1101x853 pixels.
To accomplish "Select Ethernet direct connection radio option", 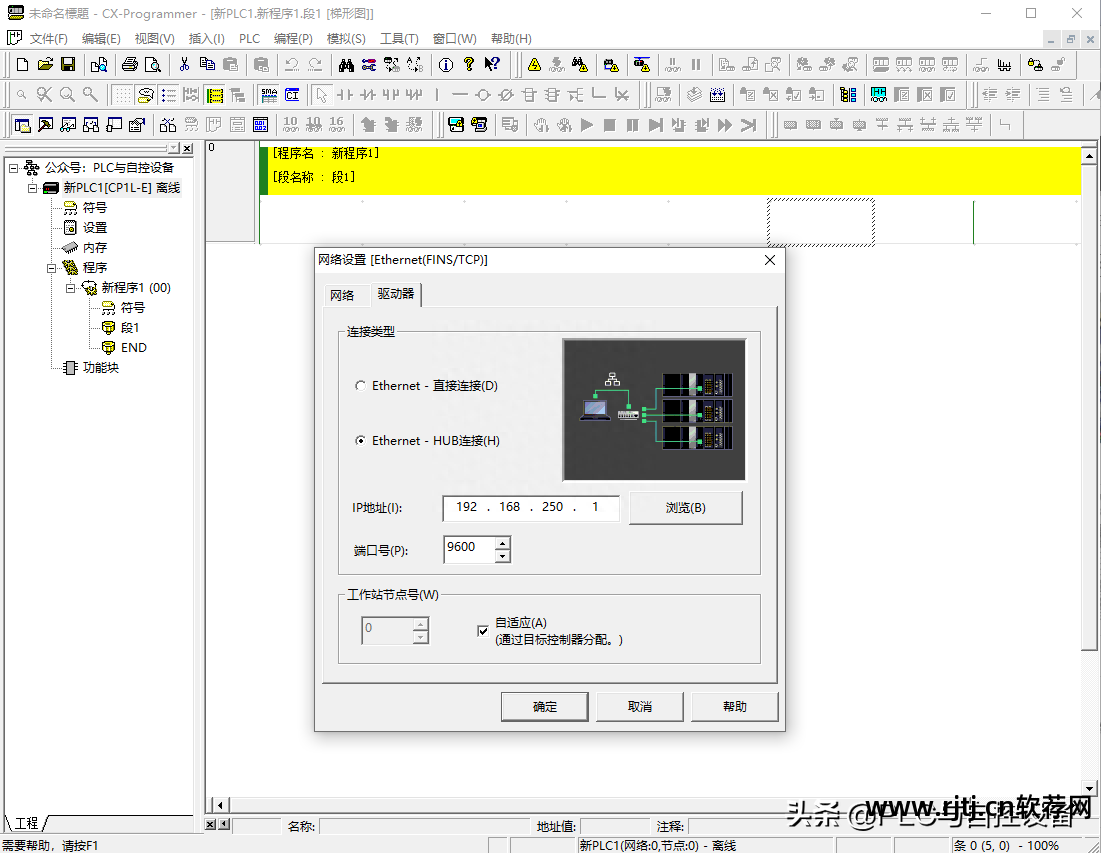I will [x=361, y=386].
